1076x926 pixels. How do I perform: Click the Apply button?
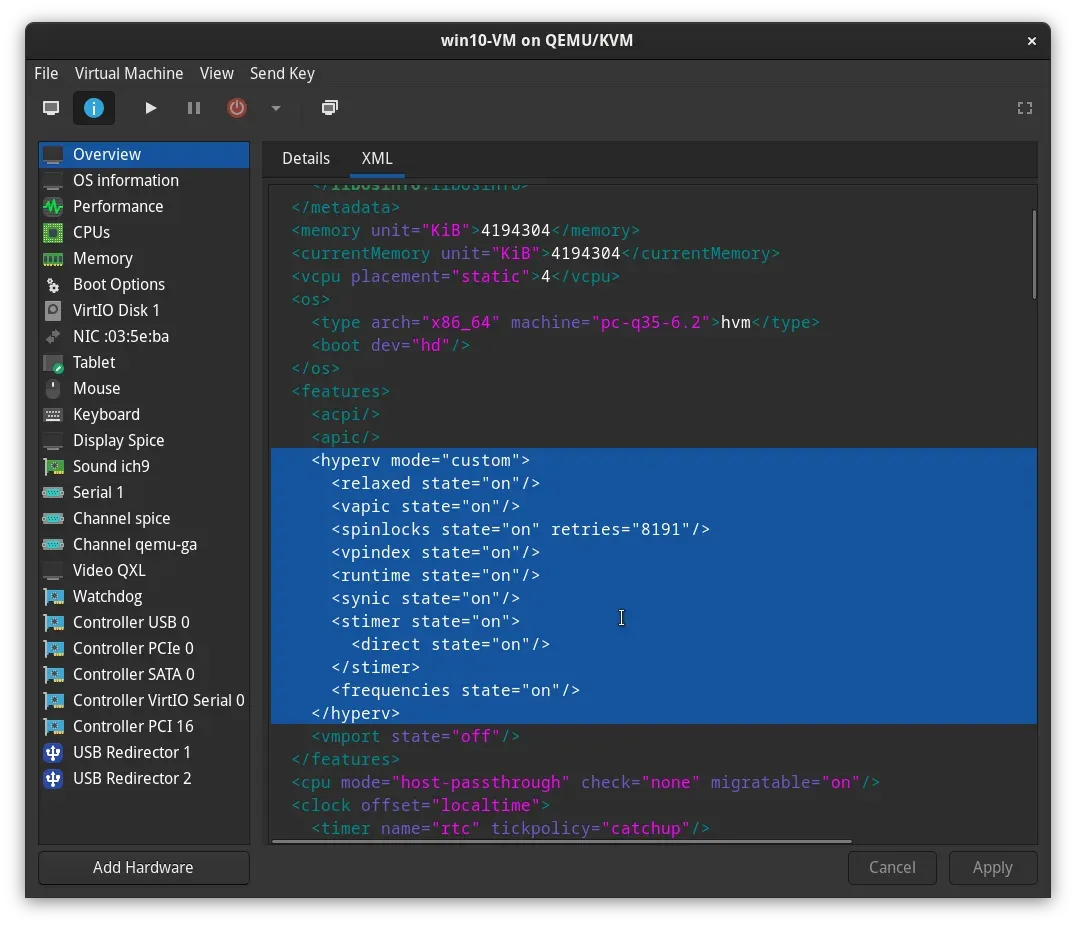[x=992, y=868]
